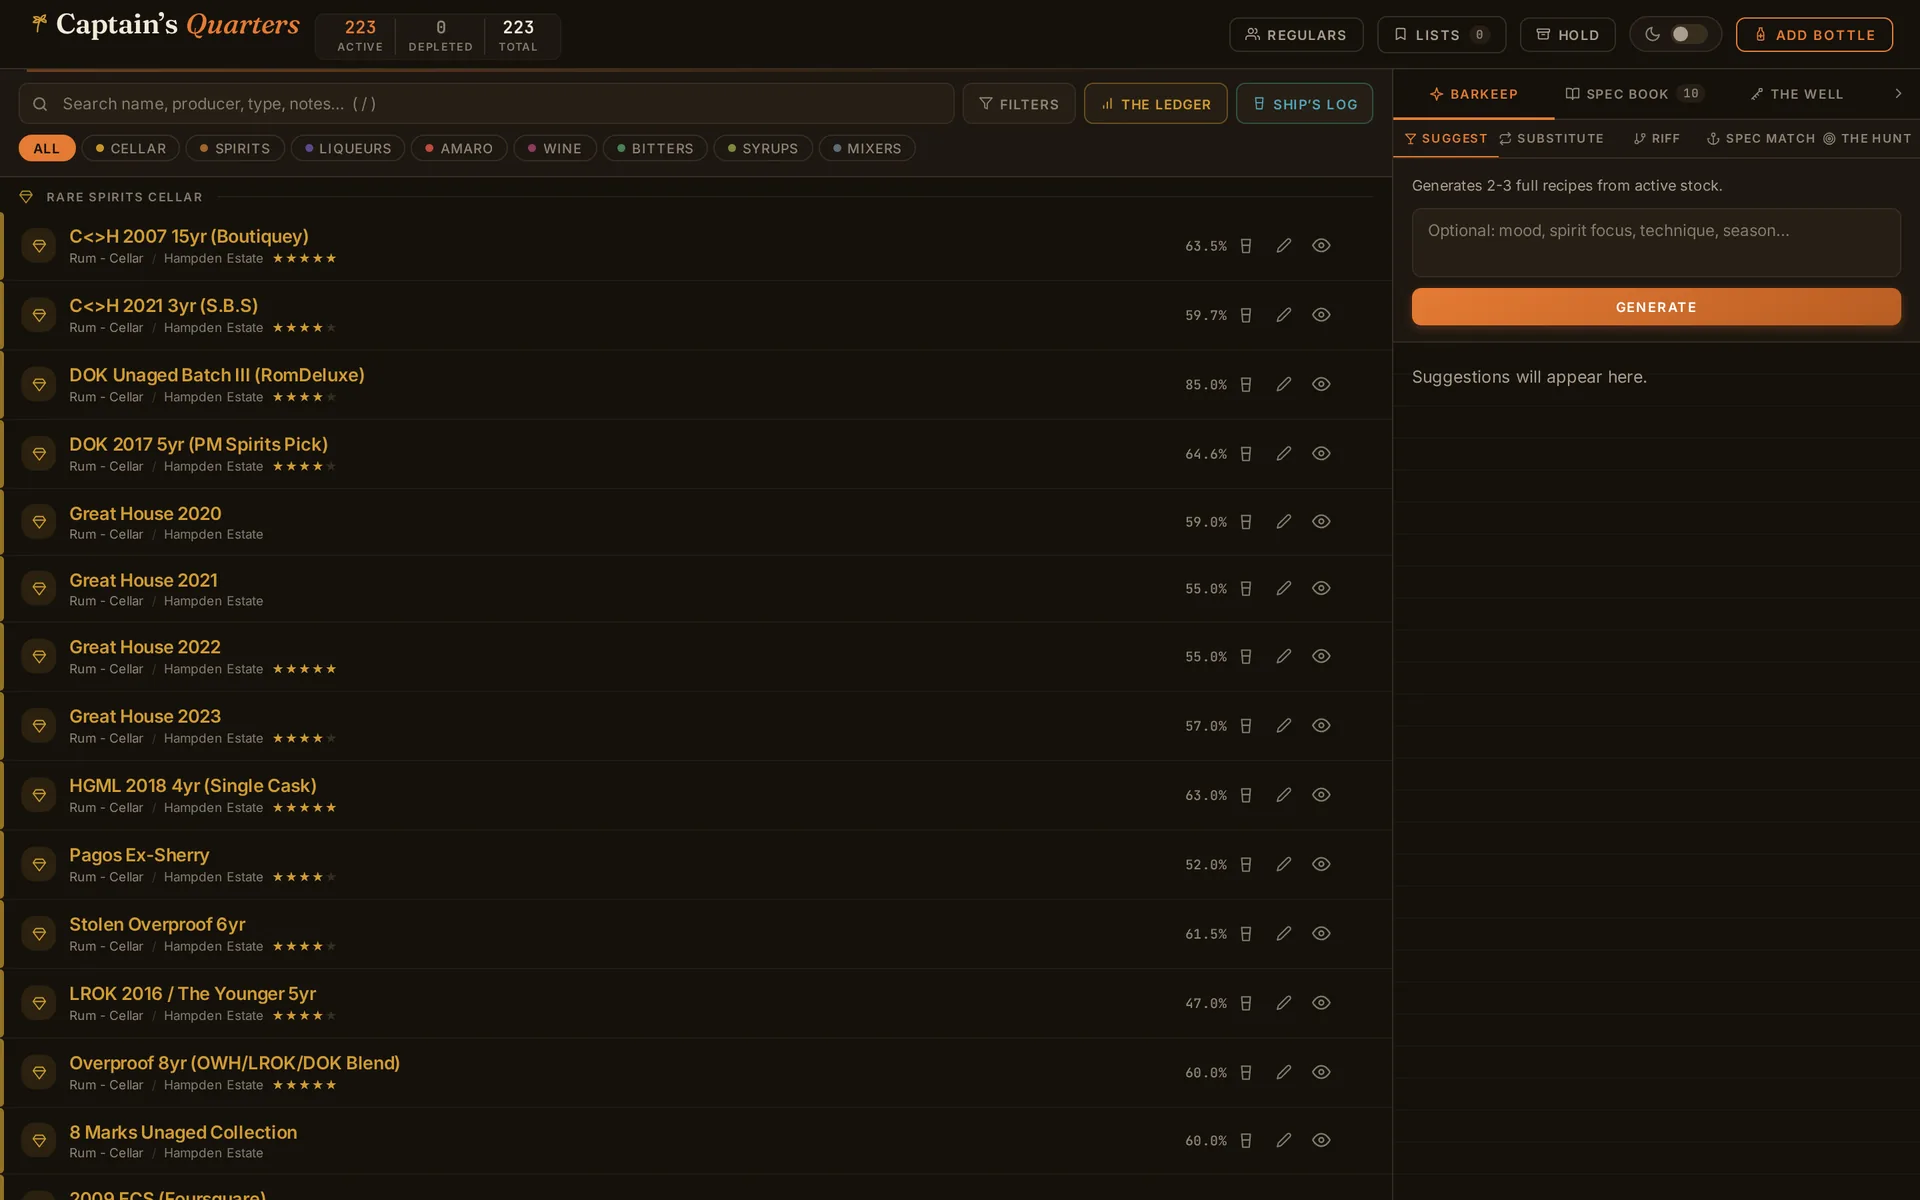Click the Add Bottle button
The image size is (1920, 1200).
(1814, 35)
